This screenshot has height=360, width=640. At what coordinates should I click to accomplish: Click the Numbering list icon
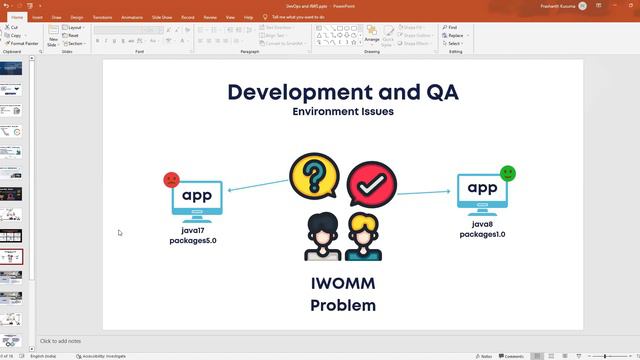pos(214,30)
